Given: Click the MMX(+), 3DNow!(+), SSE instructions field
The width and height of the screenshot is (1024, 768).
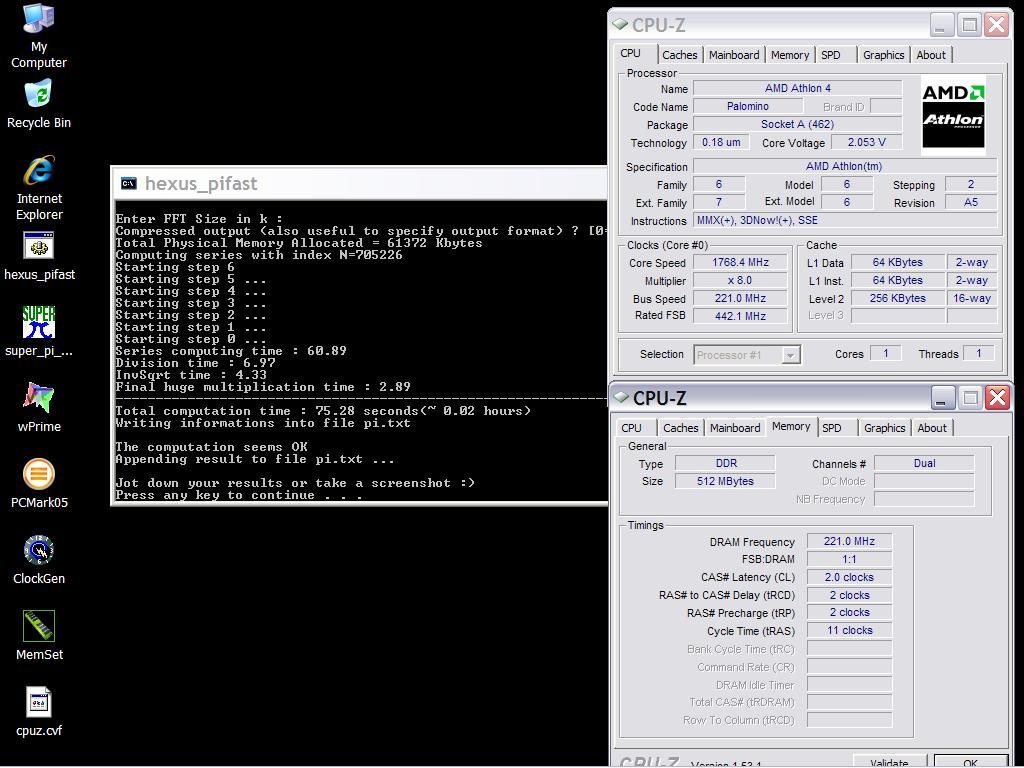Looking at the screenshot, I should click(x=844, y=220).
